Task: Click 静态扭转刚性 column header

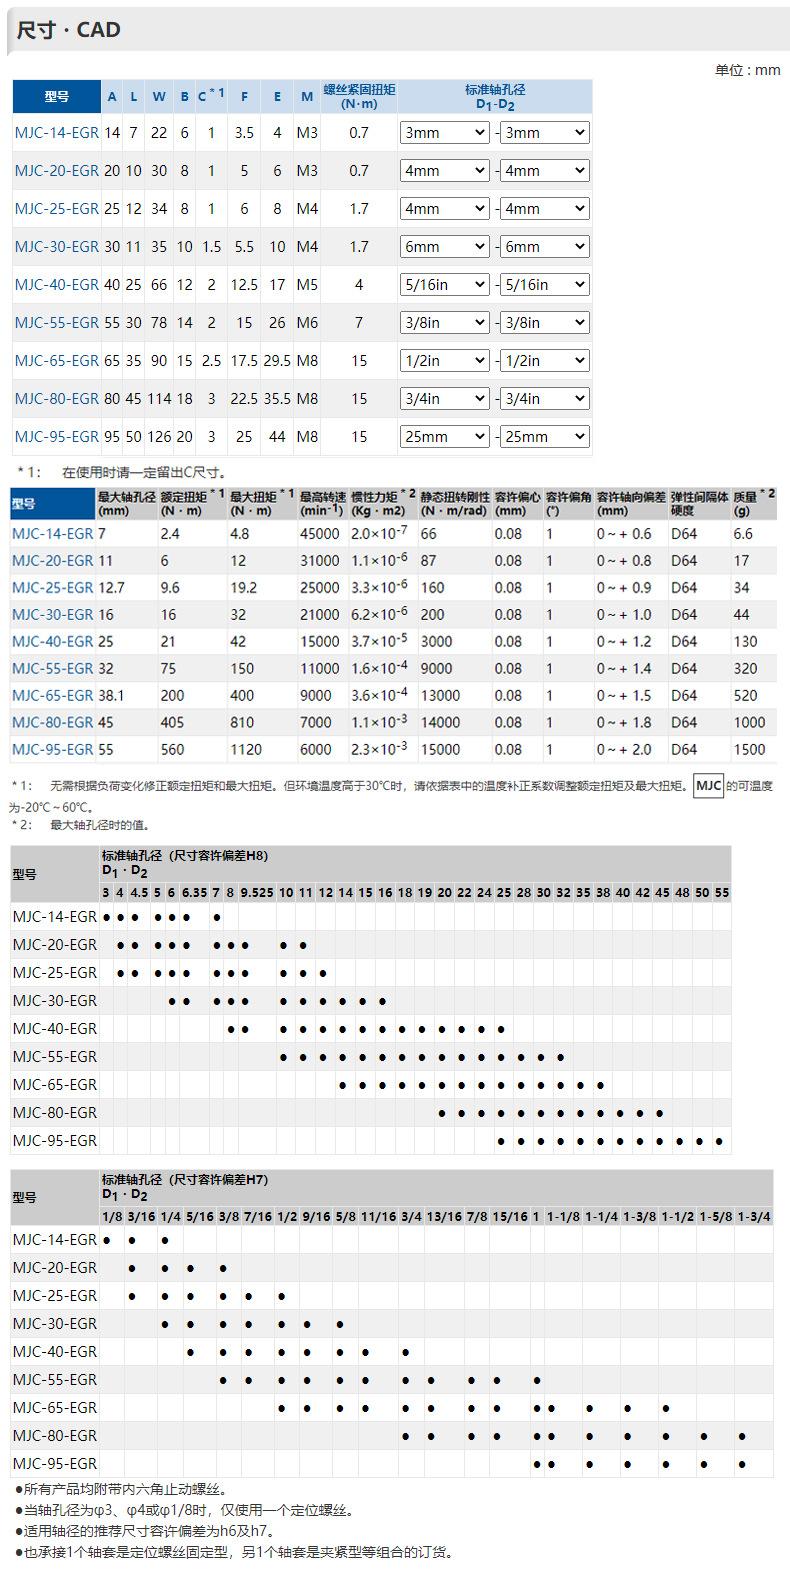Action: point(455,503)
